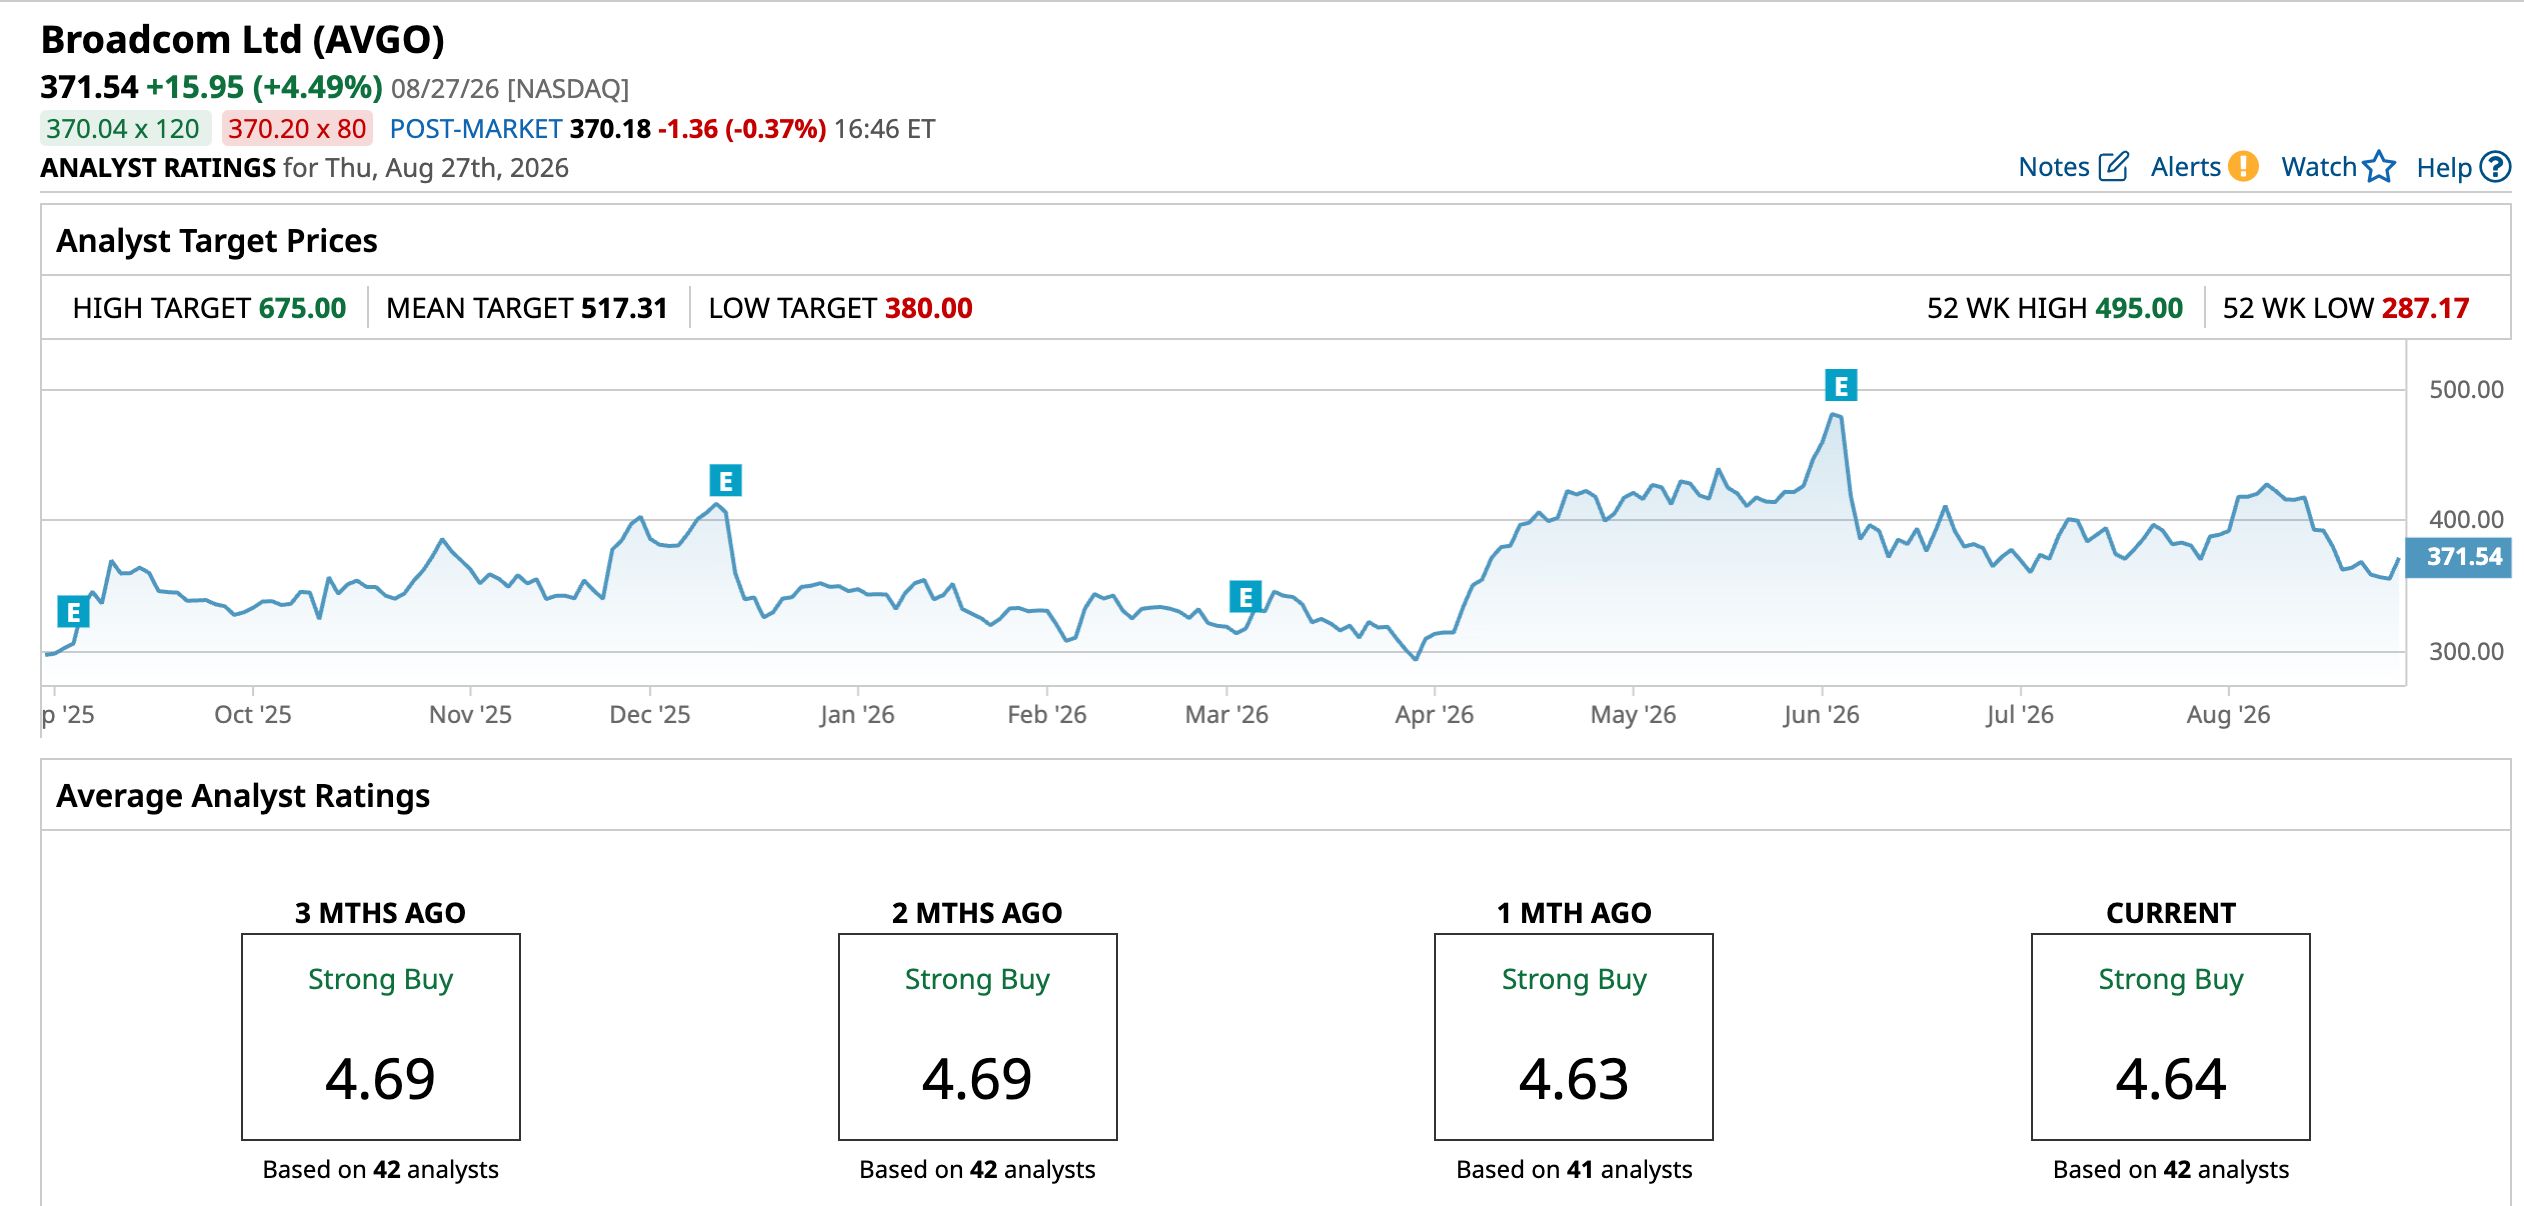Click the 16:46 ET timestamp
The height and width of the screenshot is (1206, 2524).
[885, 129]
